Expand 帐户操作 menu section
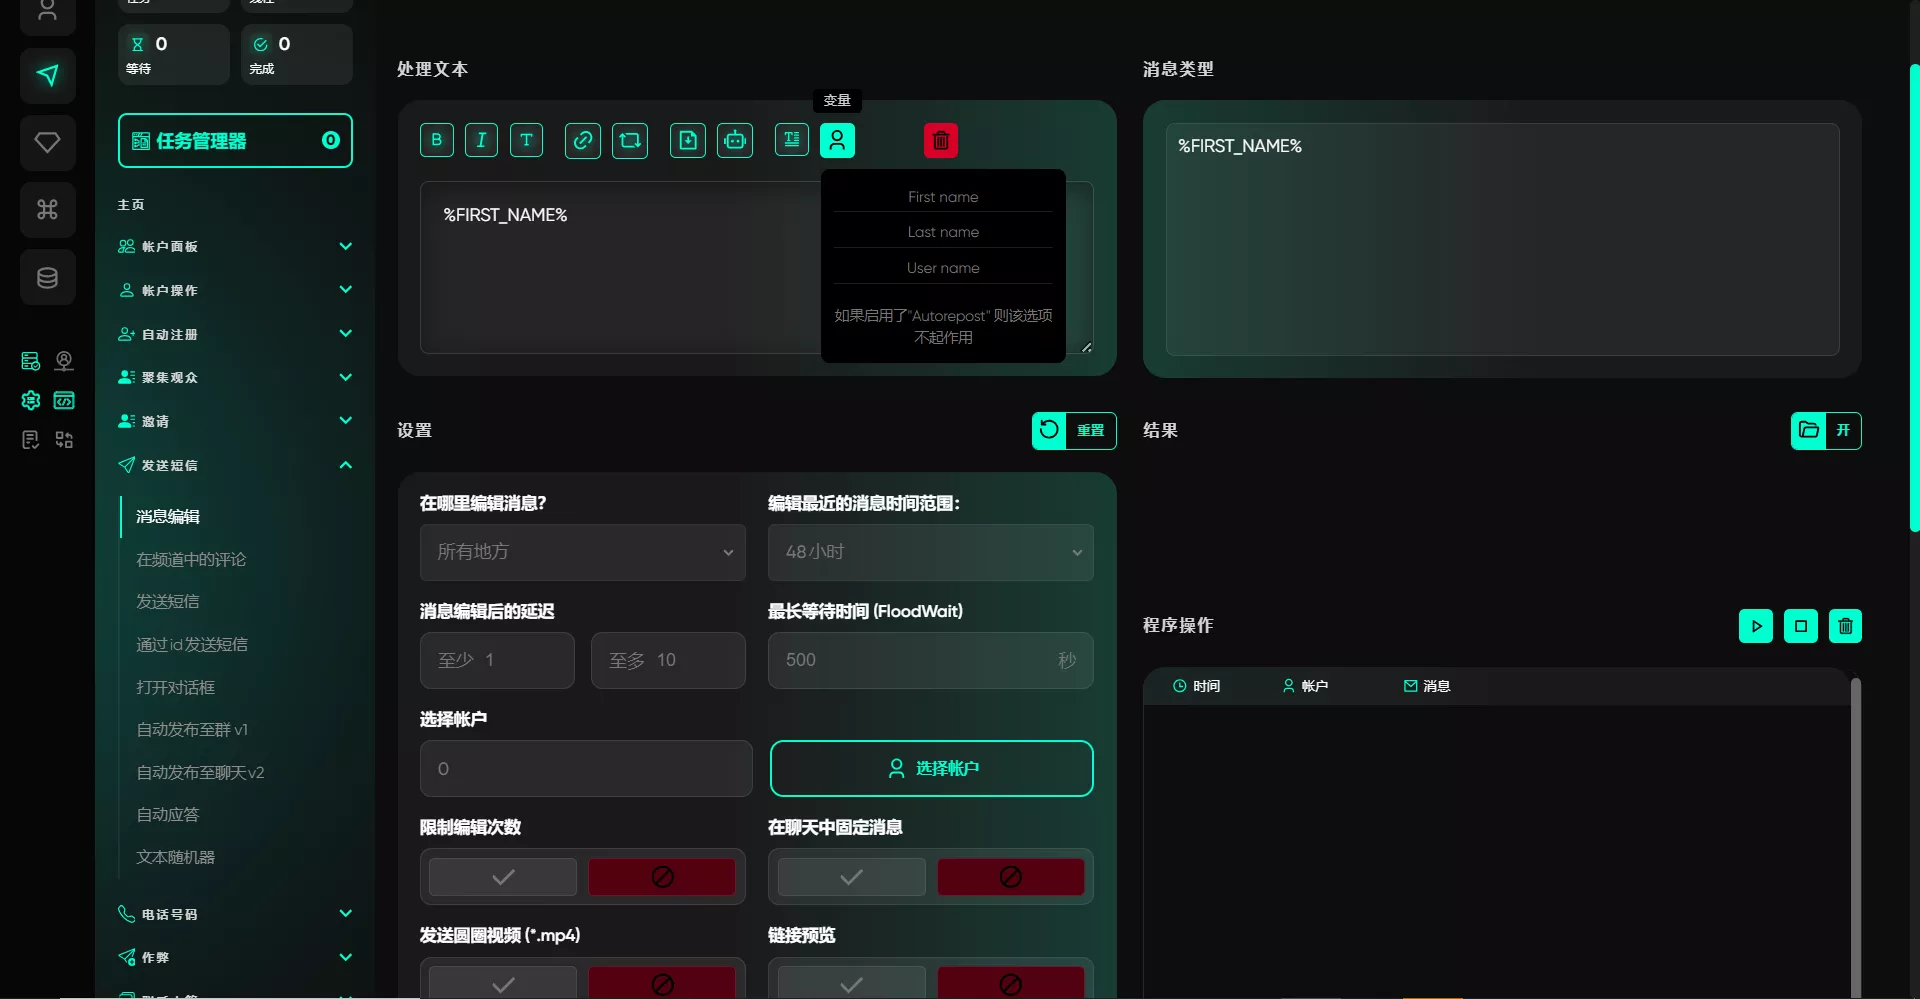Screen dimensions: 1920x999 click(235, 290)
